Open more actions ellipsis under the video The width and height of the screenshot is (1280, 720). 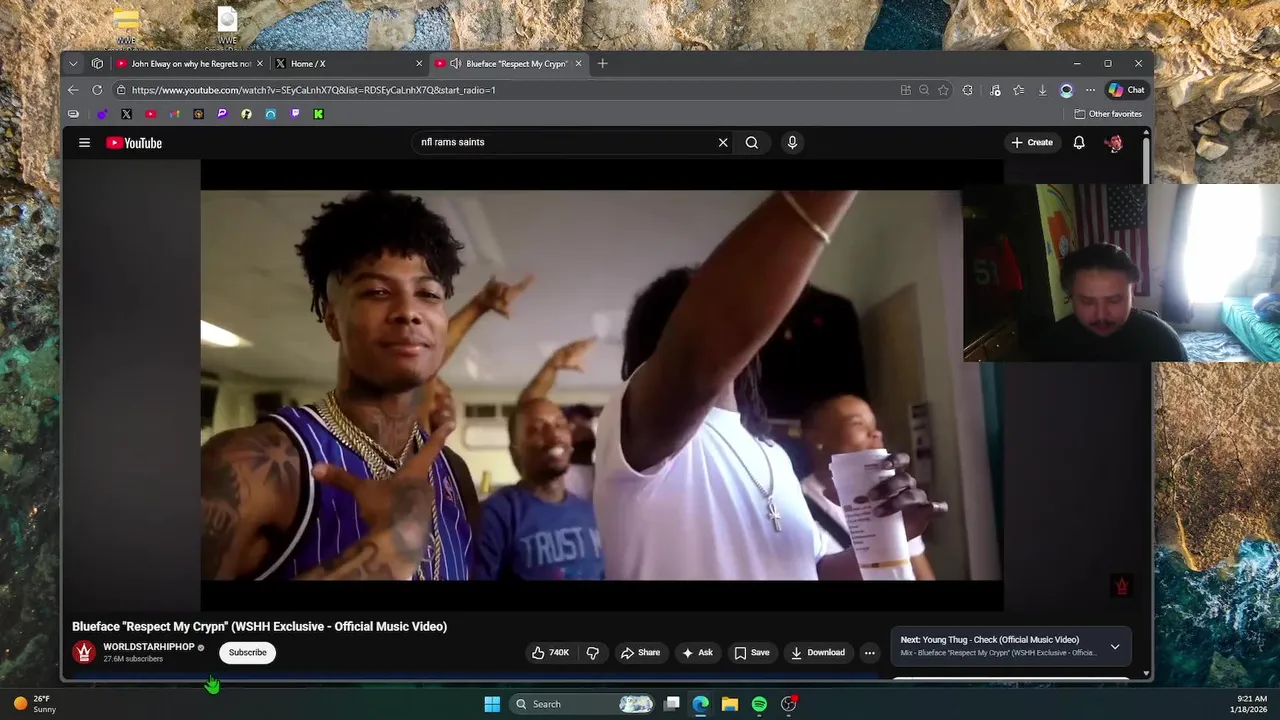click(869, 652)
